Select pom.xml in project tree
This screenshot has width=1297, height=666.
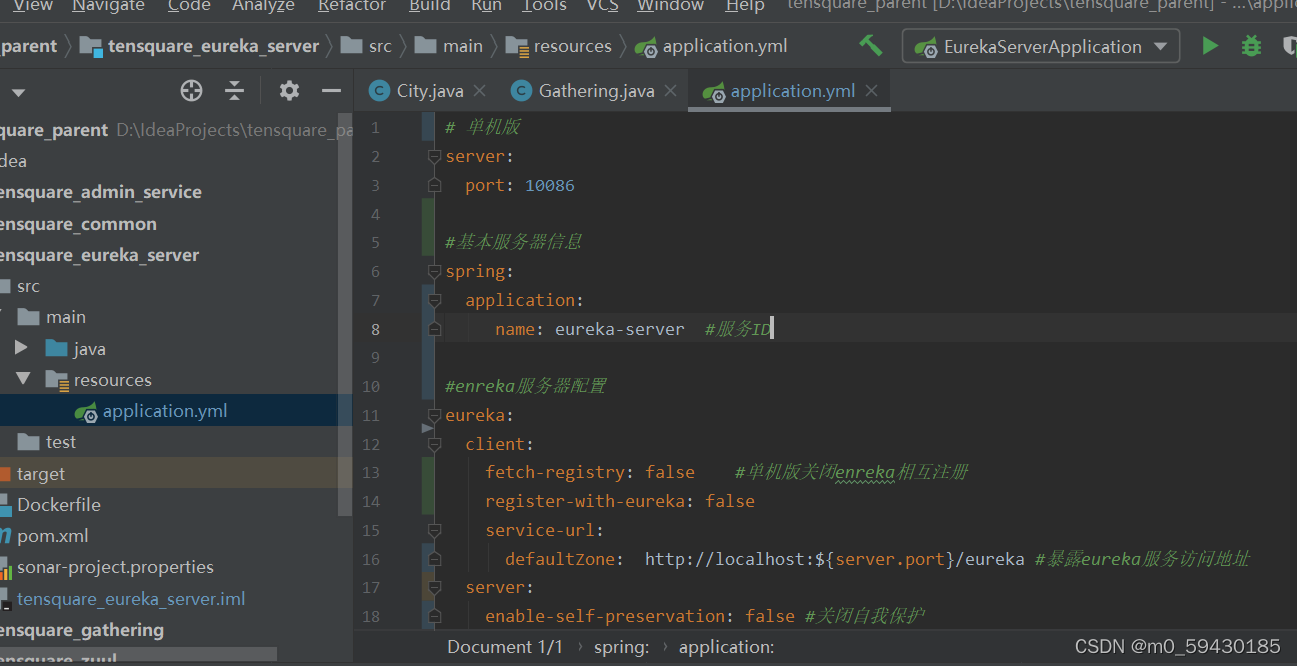click(x=45, y=536)
